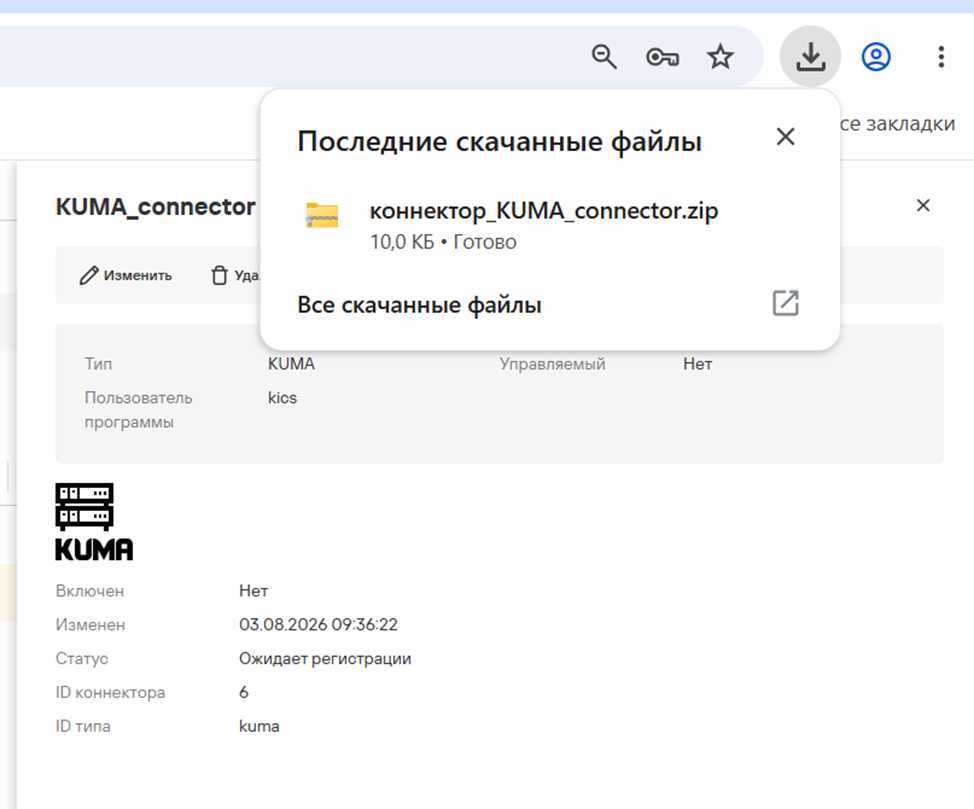Screen dimensions: 974x809
Task: Select the user value kics
Action: pyautogui.click(x=282, y=398)
